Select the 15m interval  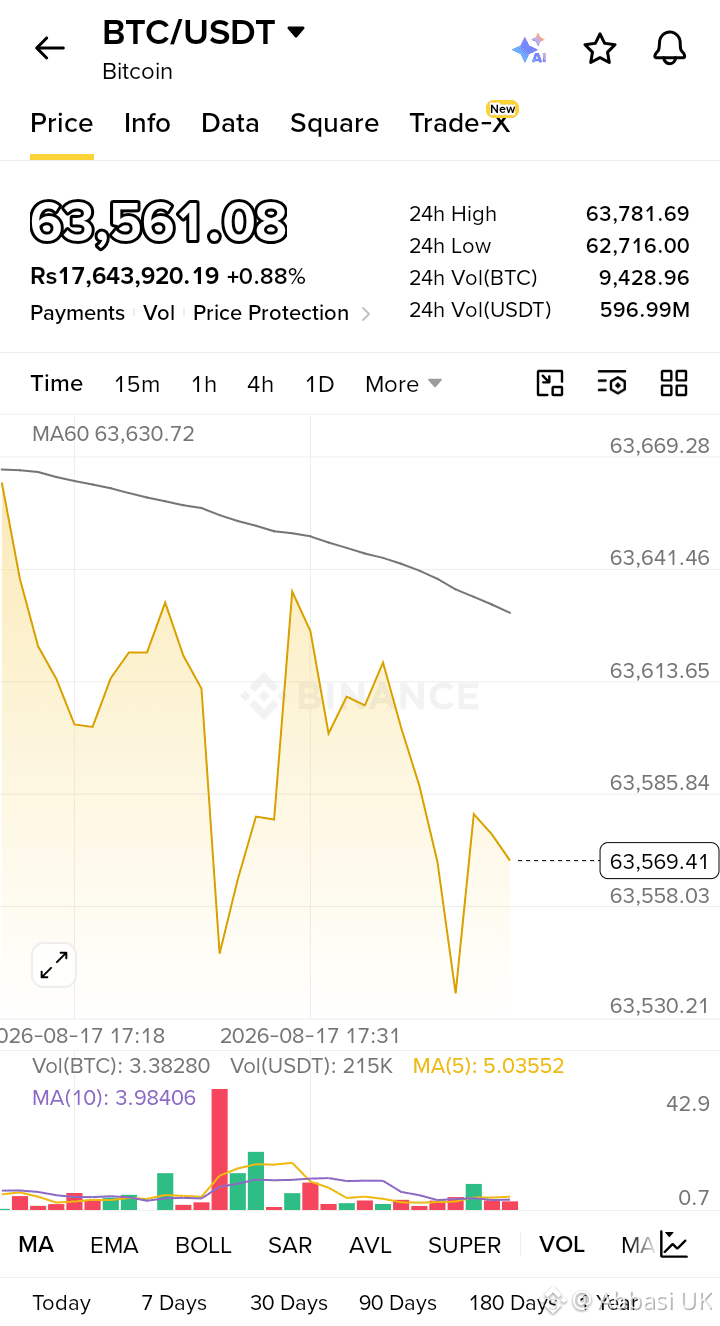coord(137,384)
